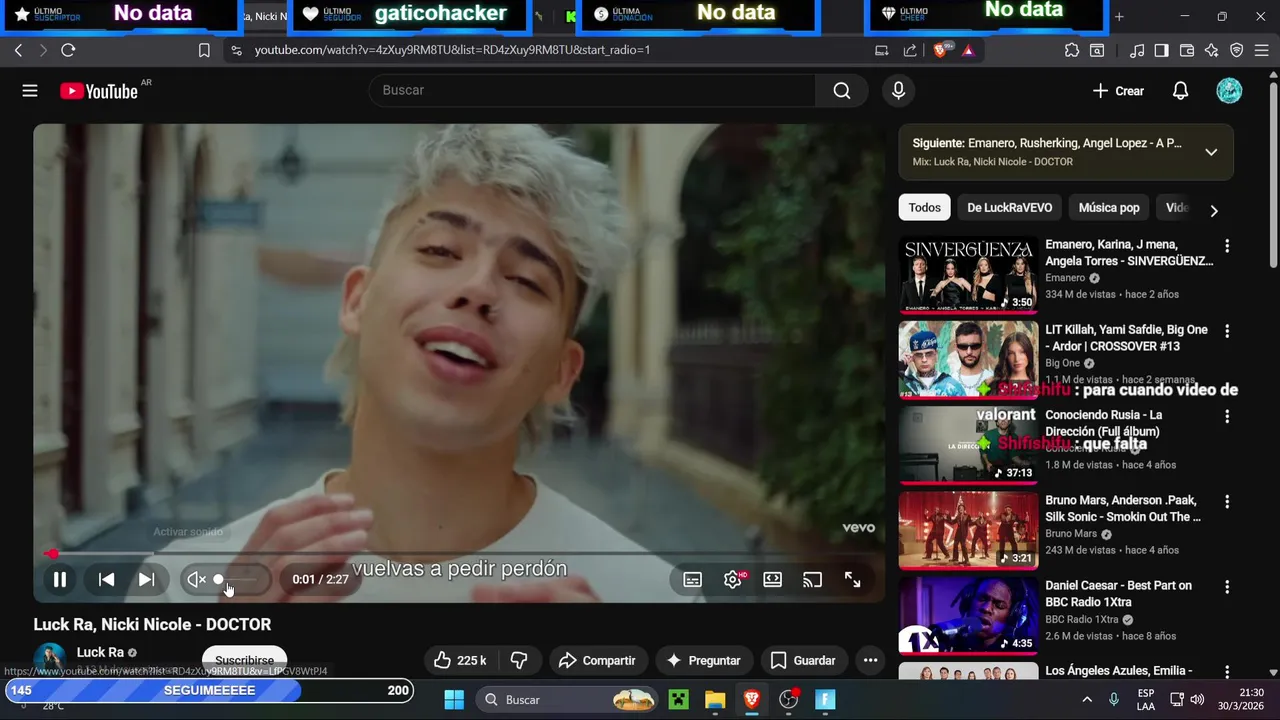Click the Compartir share button
This screenshot has width=1280, height=720.
[x=597, y=660]
